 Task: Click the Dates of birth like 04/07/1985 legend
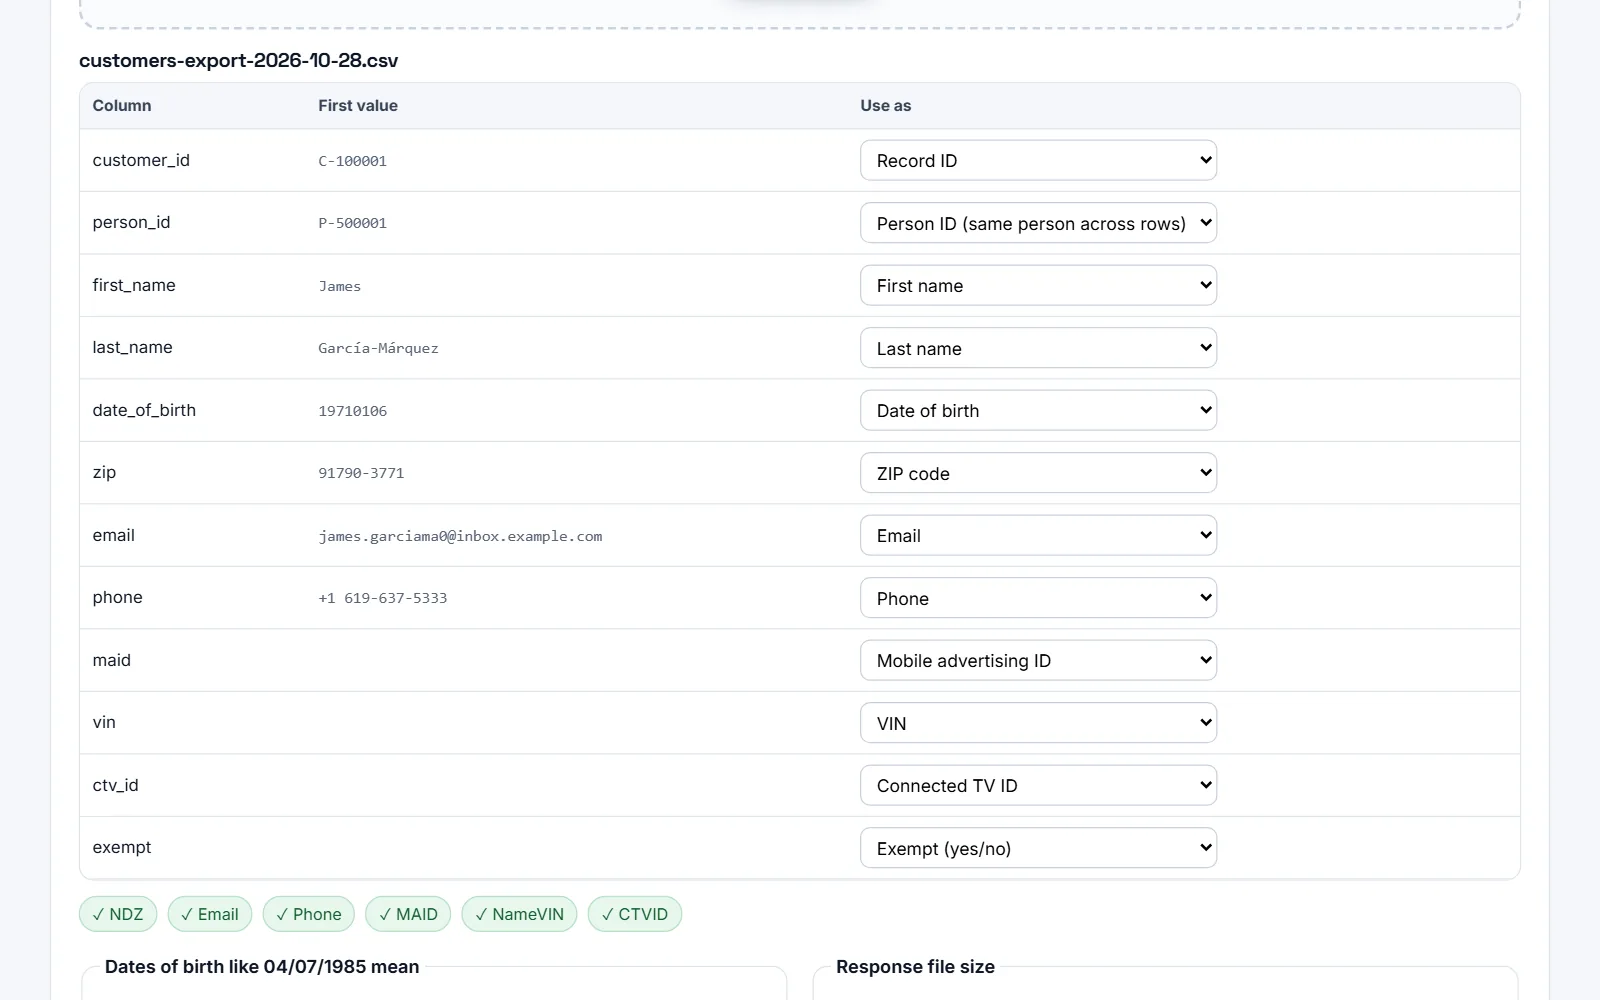[262, 967]
